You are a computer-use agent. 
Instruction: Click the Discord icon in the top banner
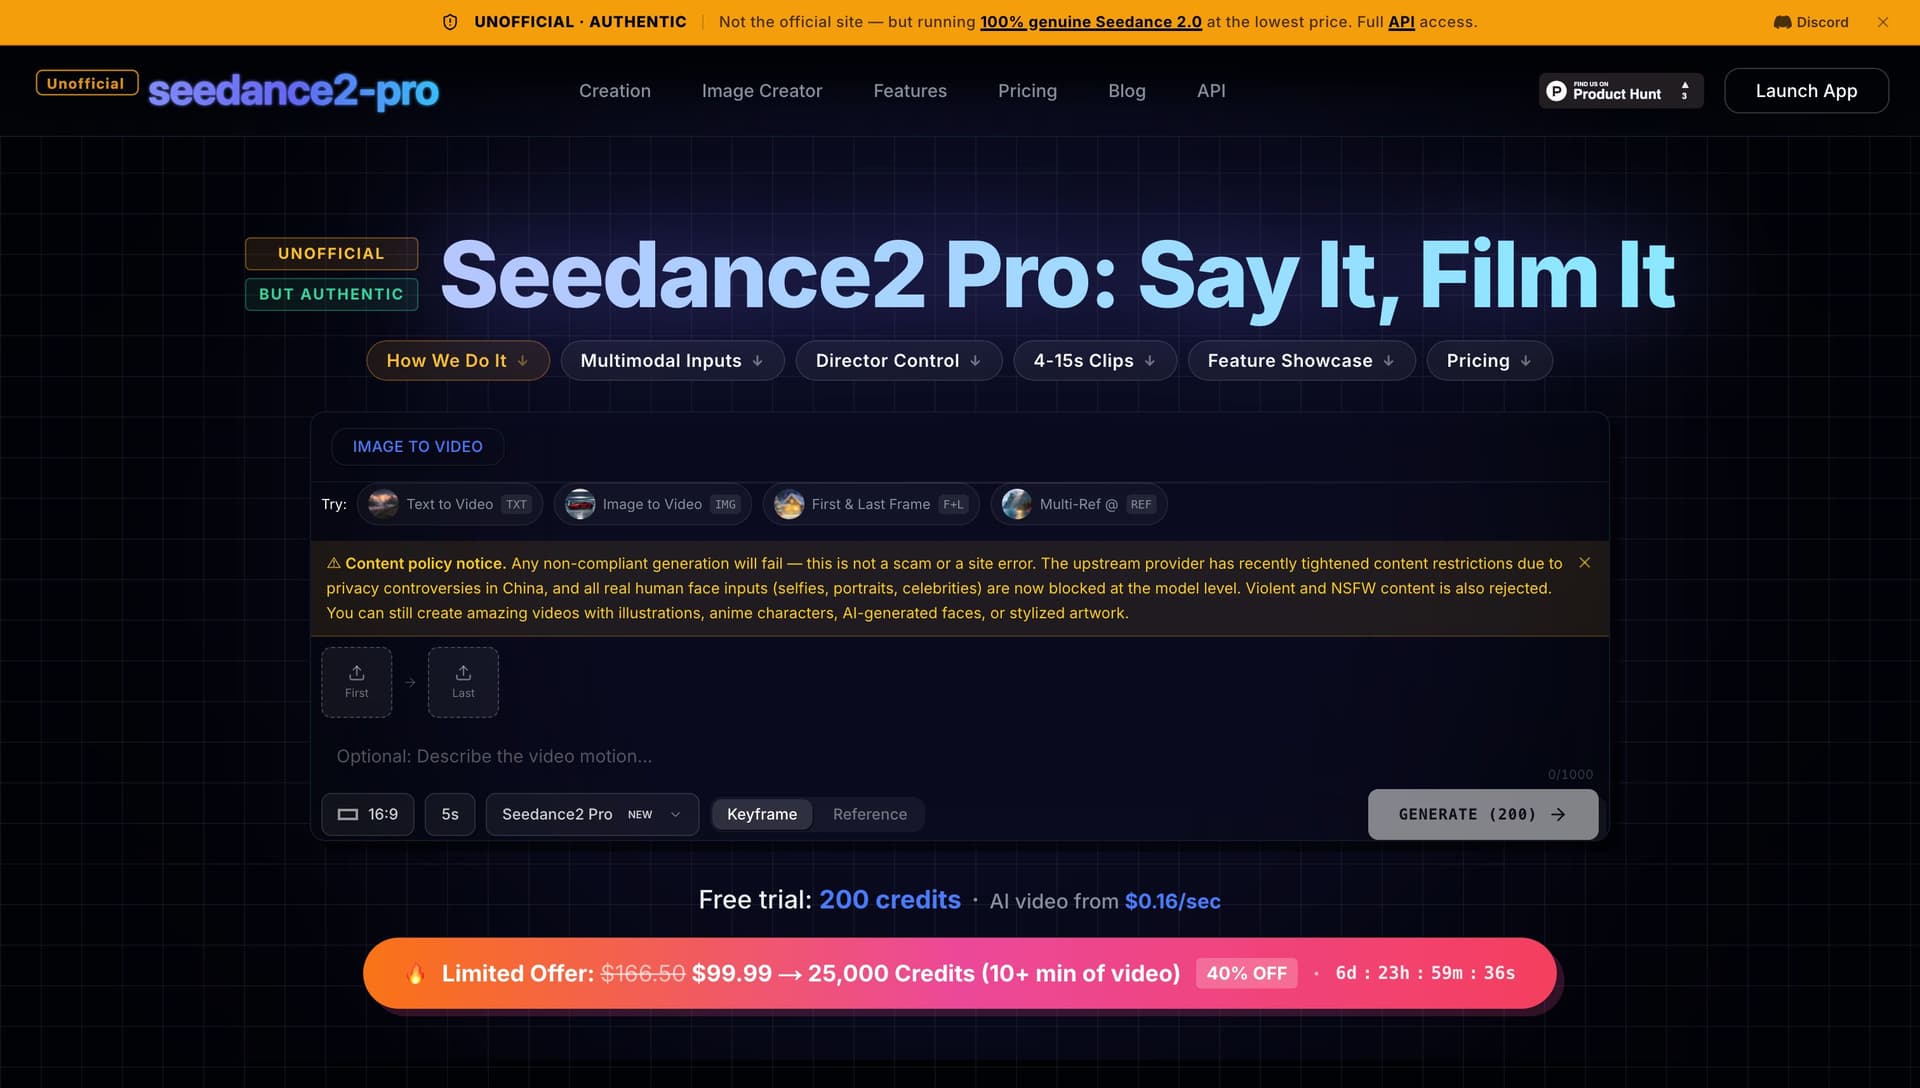pyautogui.click(x=1782, y=21)
